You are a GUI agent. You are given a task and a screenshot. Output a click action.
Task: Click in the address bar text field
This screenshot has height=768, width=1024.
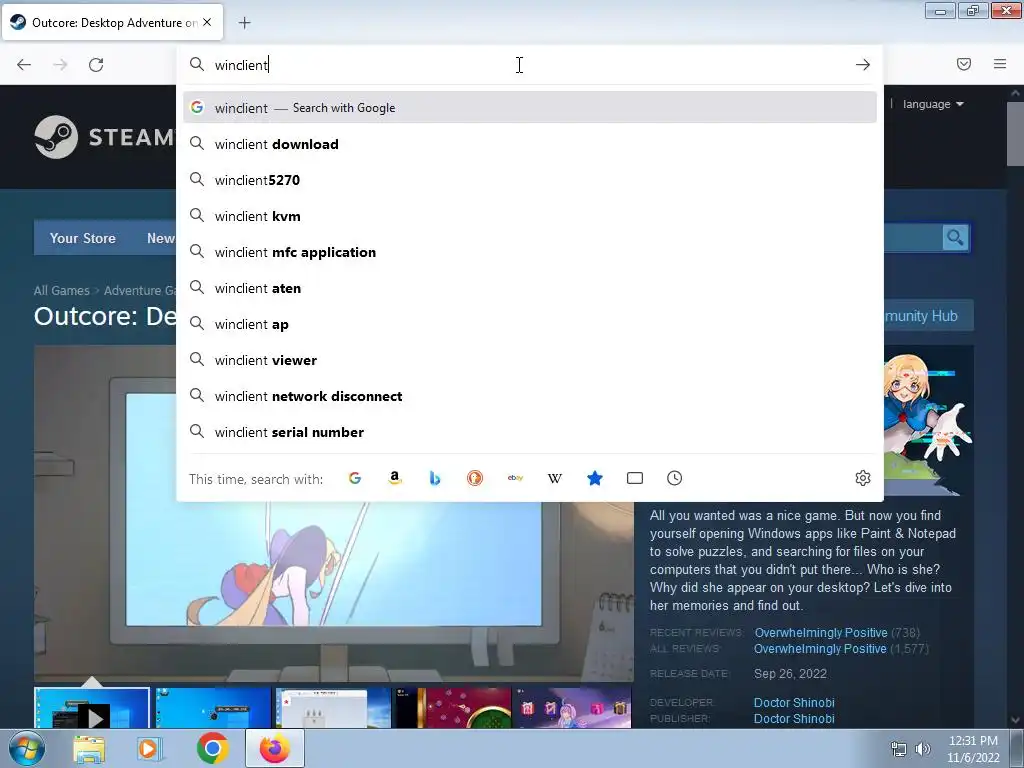pyautogui.click(x=530, y=65)
